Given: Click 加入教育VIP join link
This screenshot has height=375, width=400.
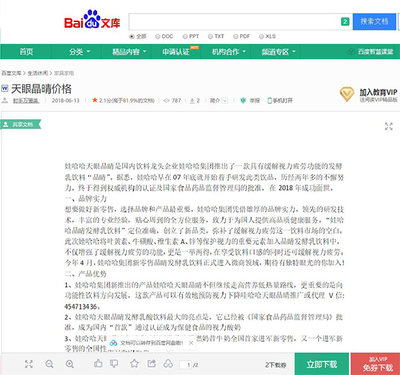Looking at the screenshot, I should 378,92.
